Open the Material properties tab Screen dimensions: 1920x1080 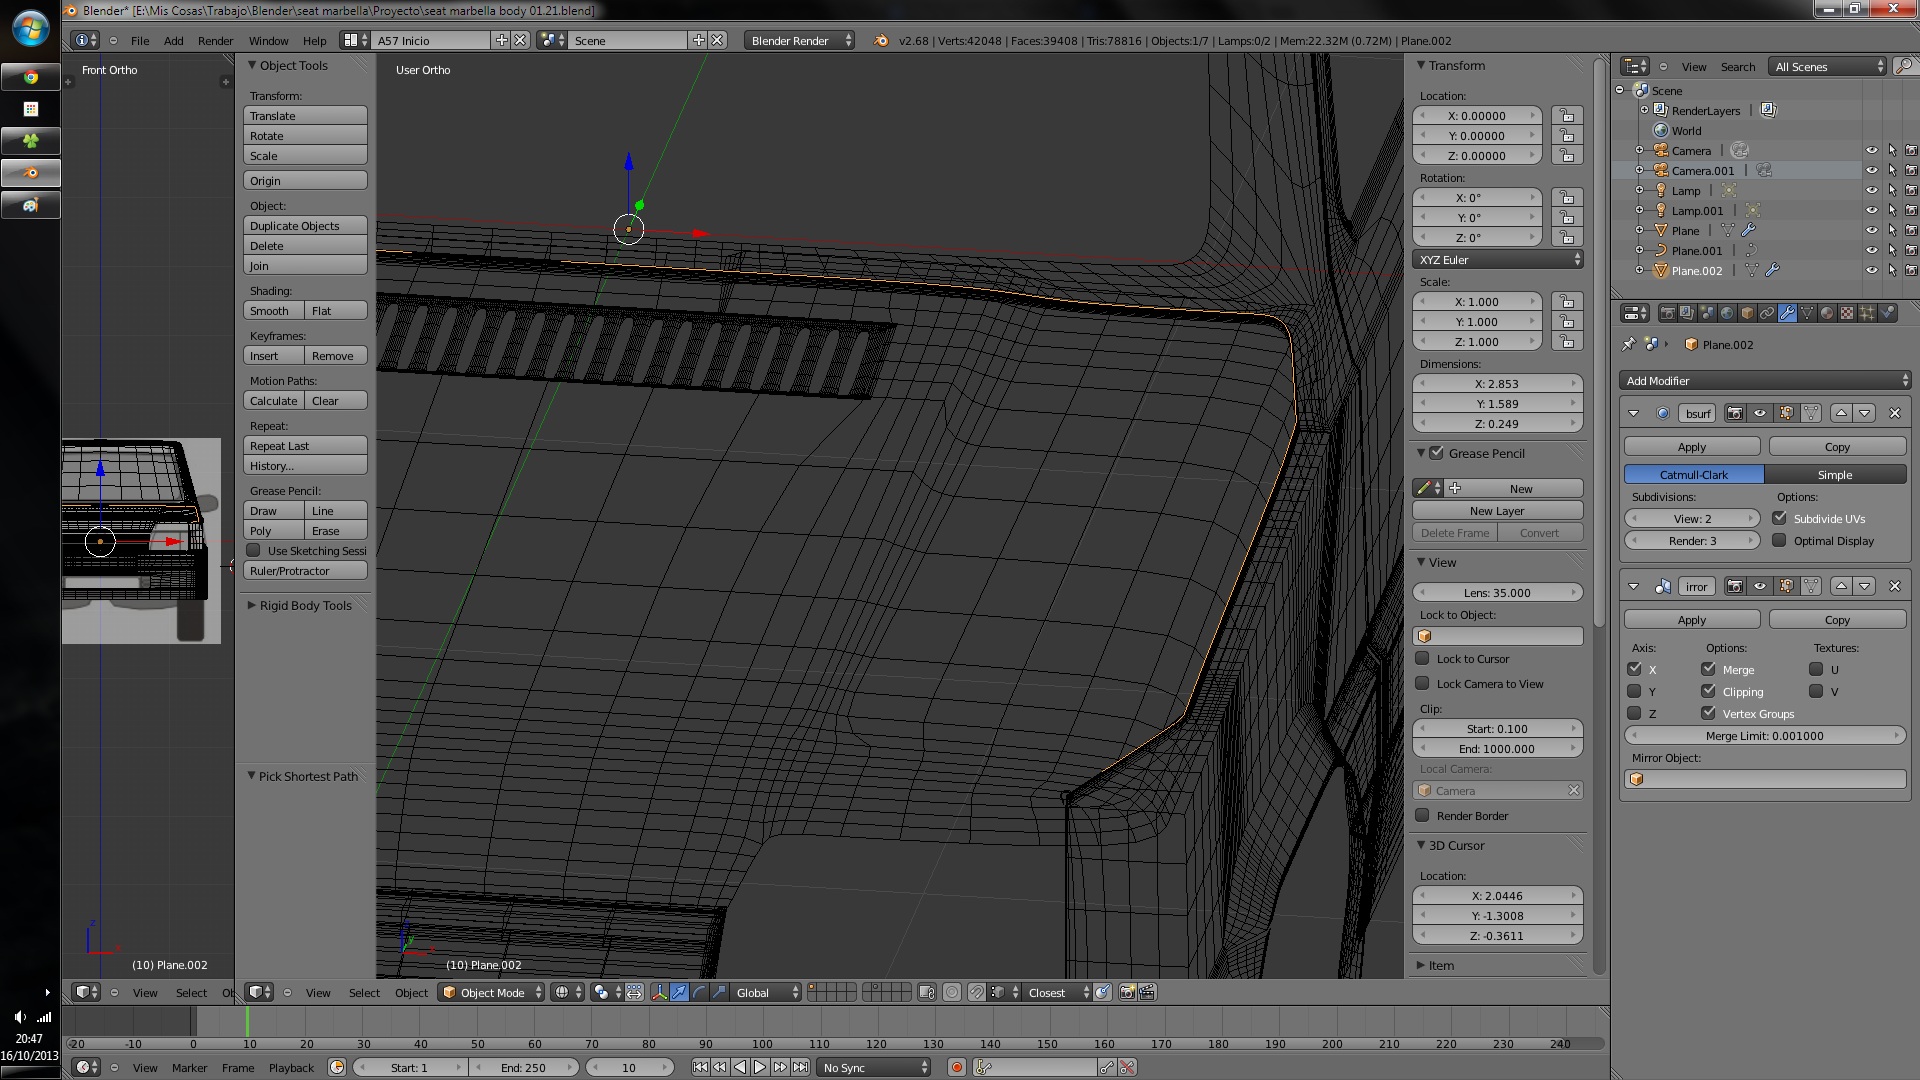(1827, 313)
